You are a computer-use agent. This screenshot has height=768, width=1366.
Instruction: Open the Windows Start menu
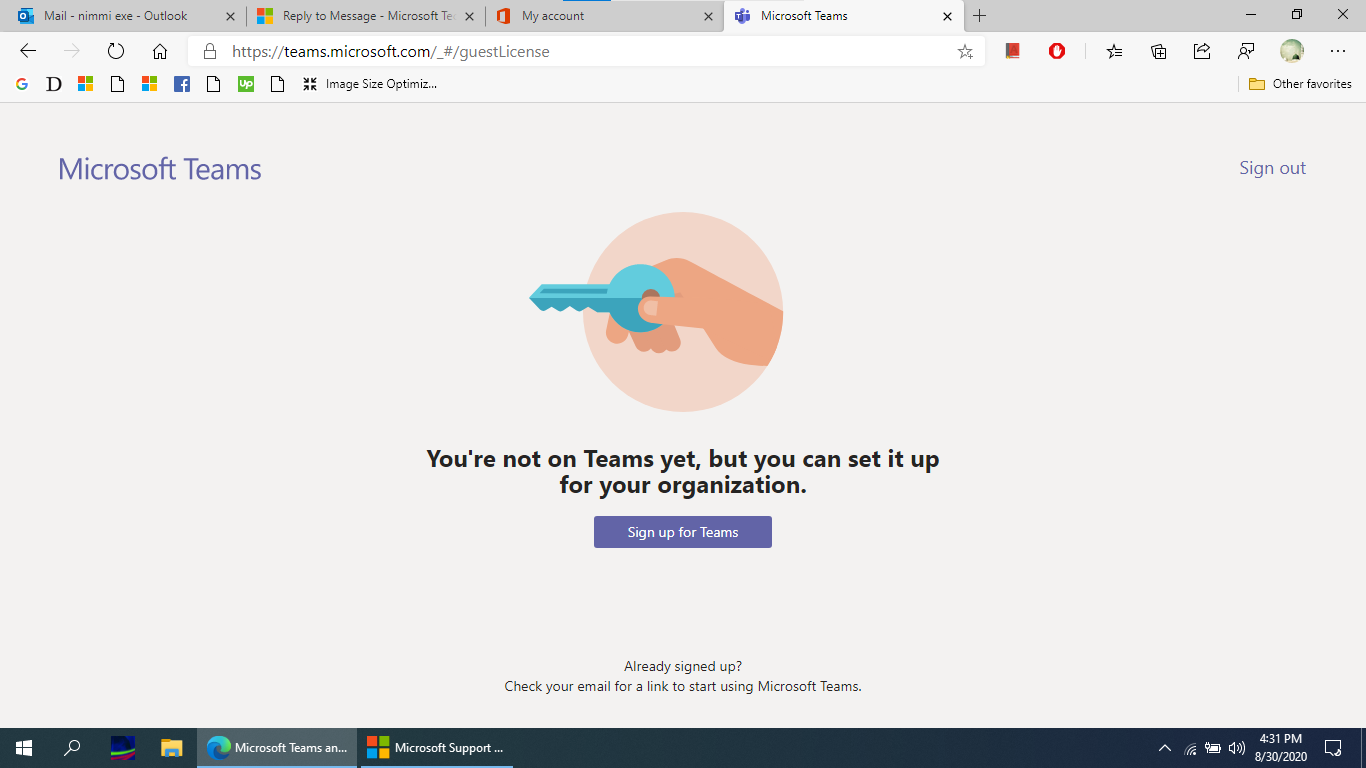(24, 748)
